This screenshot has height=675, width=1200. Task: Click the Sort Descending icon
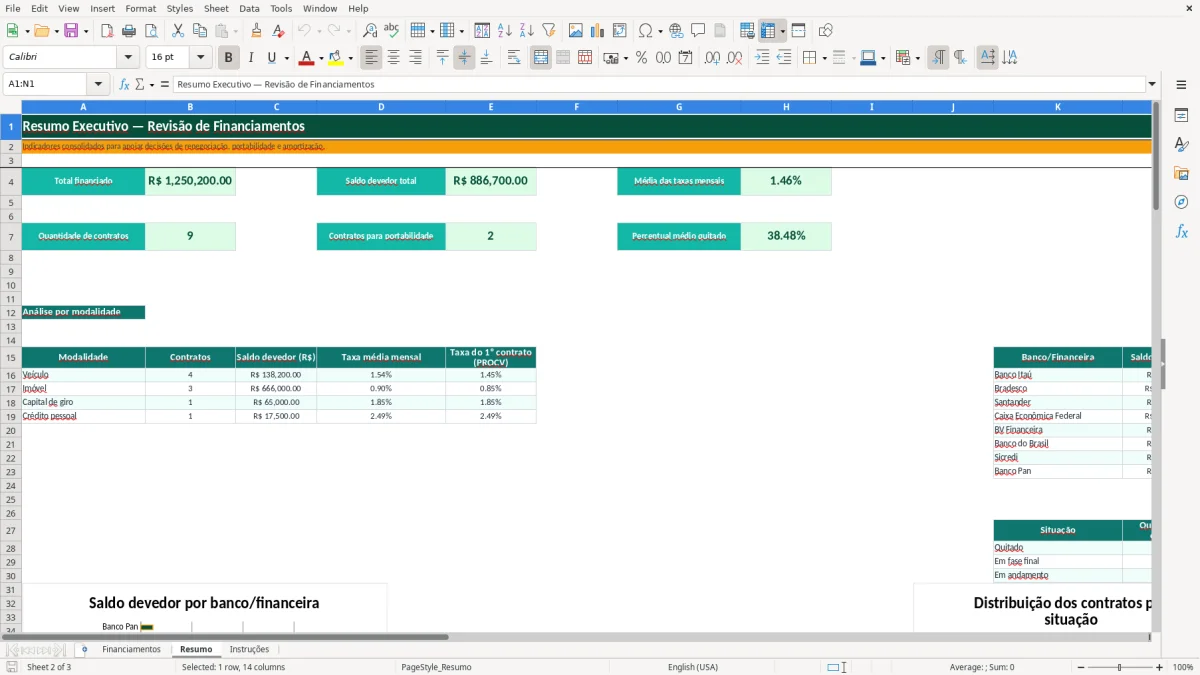[527, 31]
